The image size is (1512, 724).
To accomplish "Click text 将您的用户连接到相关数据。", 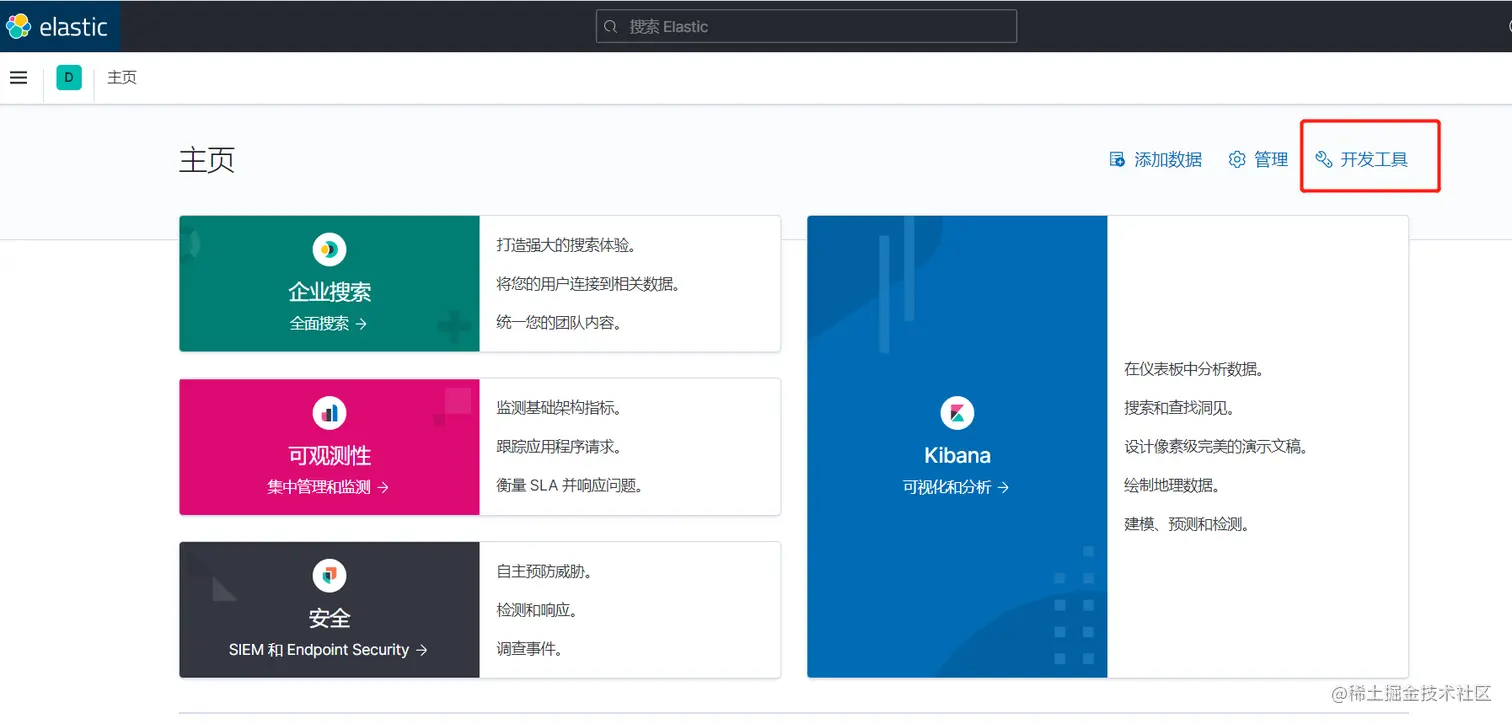I will tap(590, 284).
